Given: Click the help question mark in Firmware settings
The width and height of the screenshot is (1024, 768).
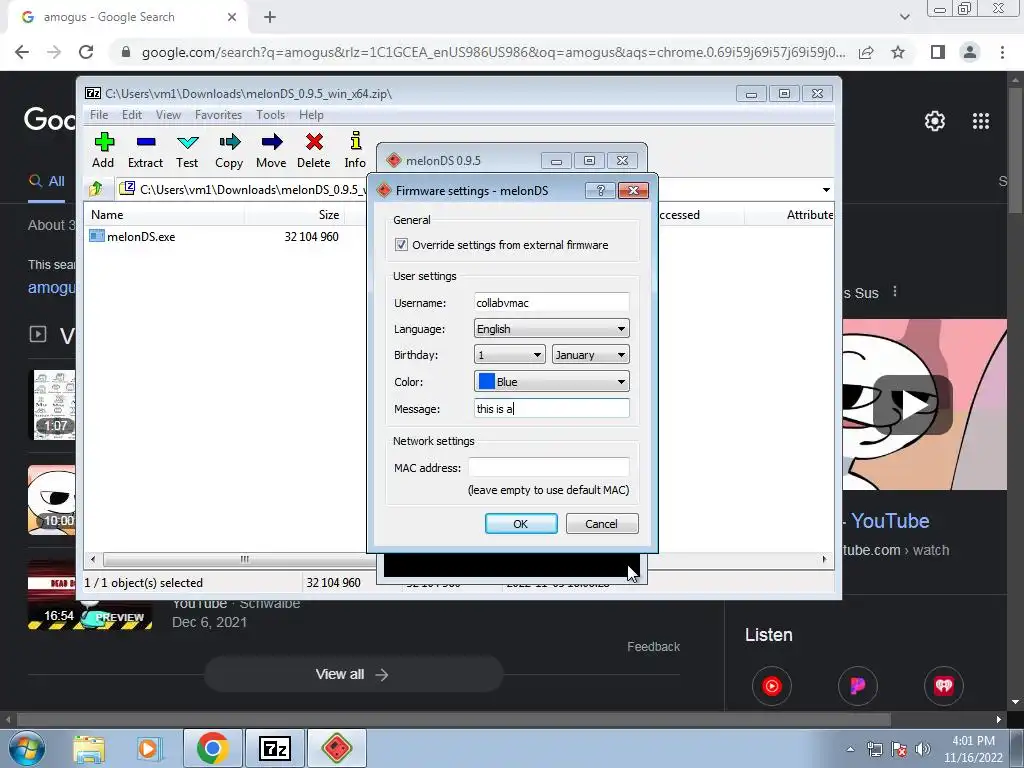Looking at the screenshot, I should 600,190.
